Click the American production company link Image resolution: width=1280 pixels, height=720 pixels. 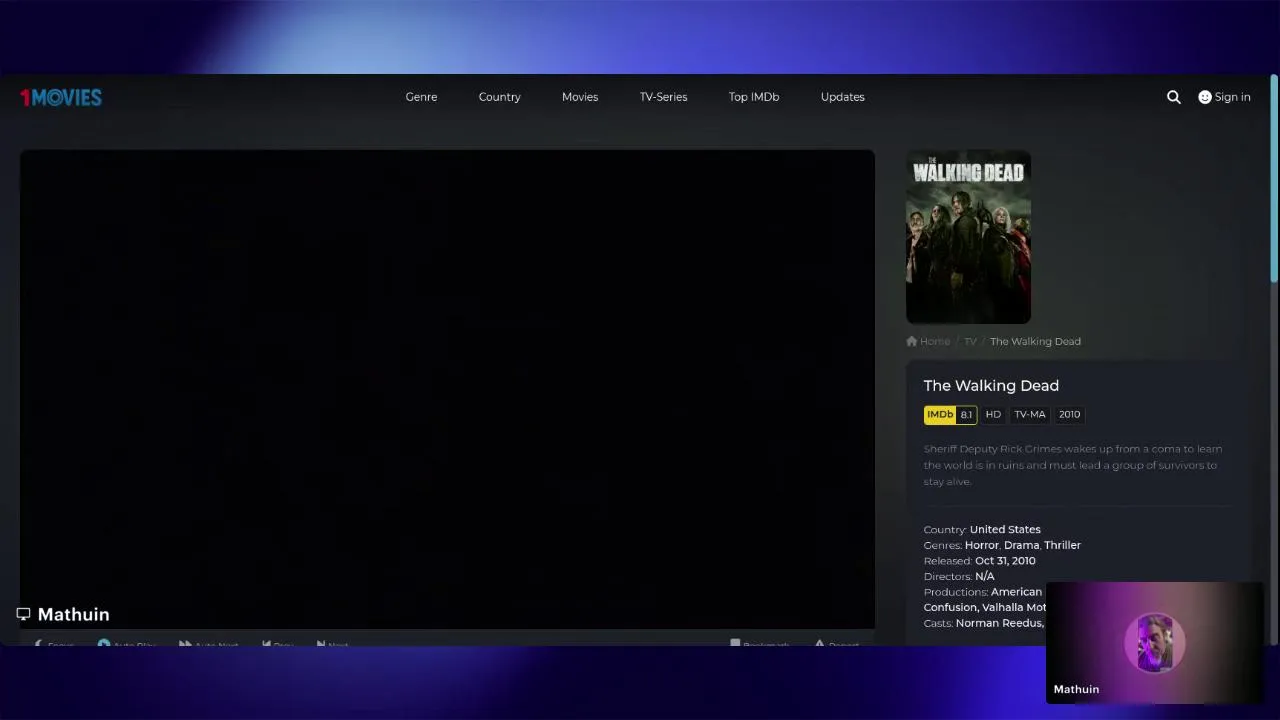[1016, 592]
